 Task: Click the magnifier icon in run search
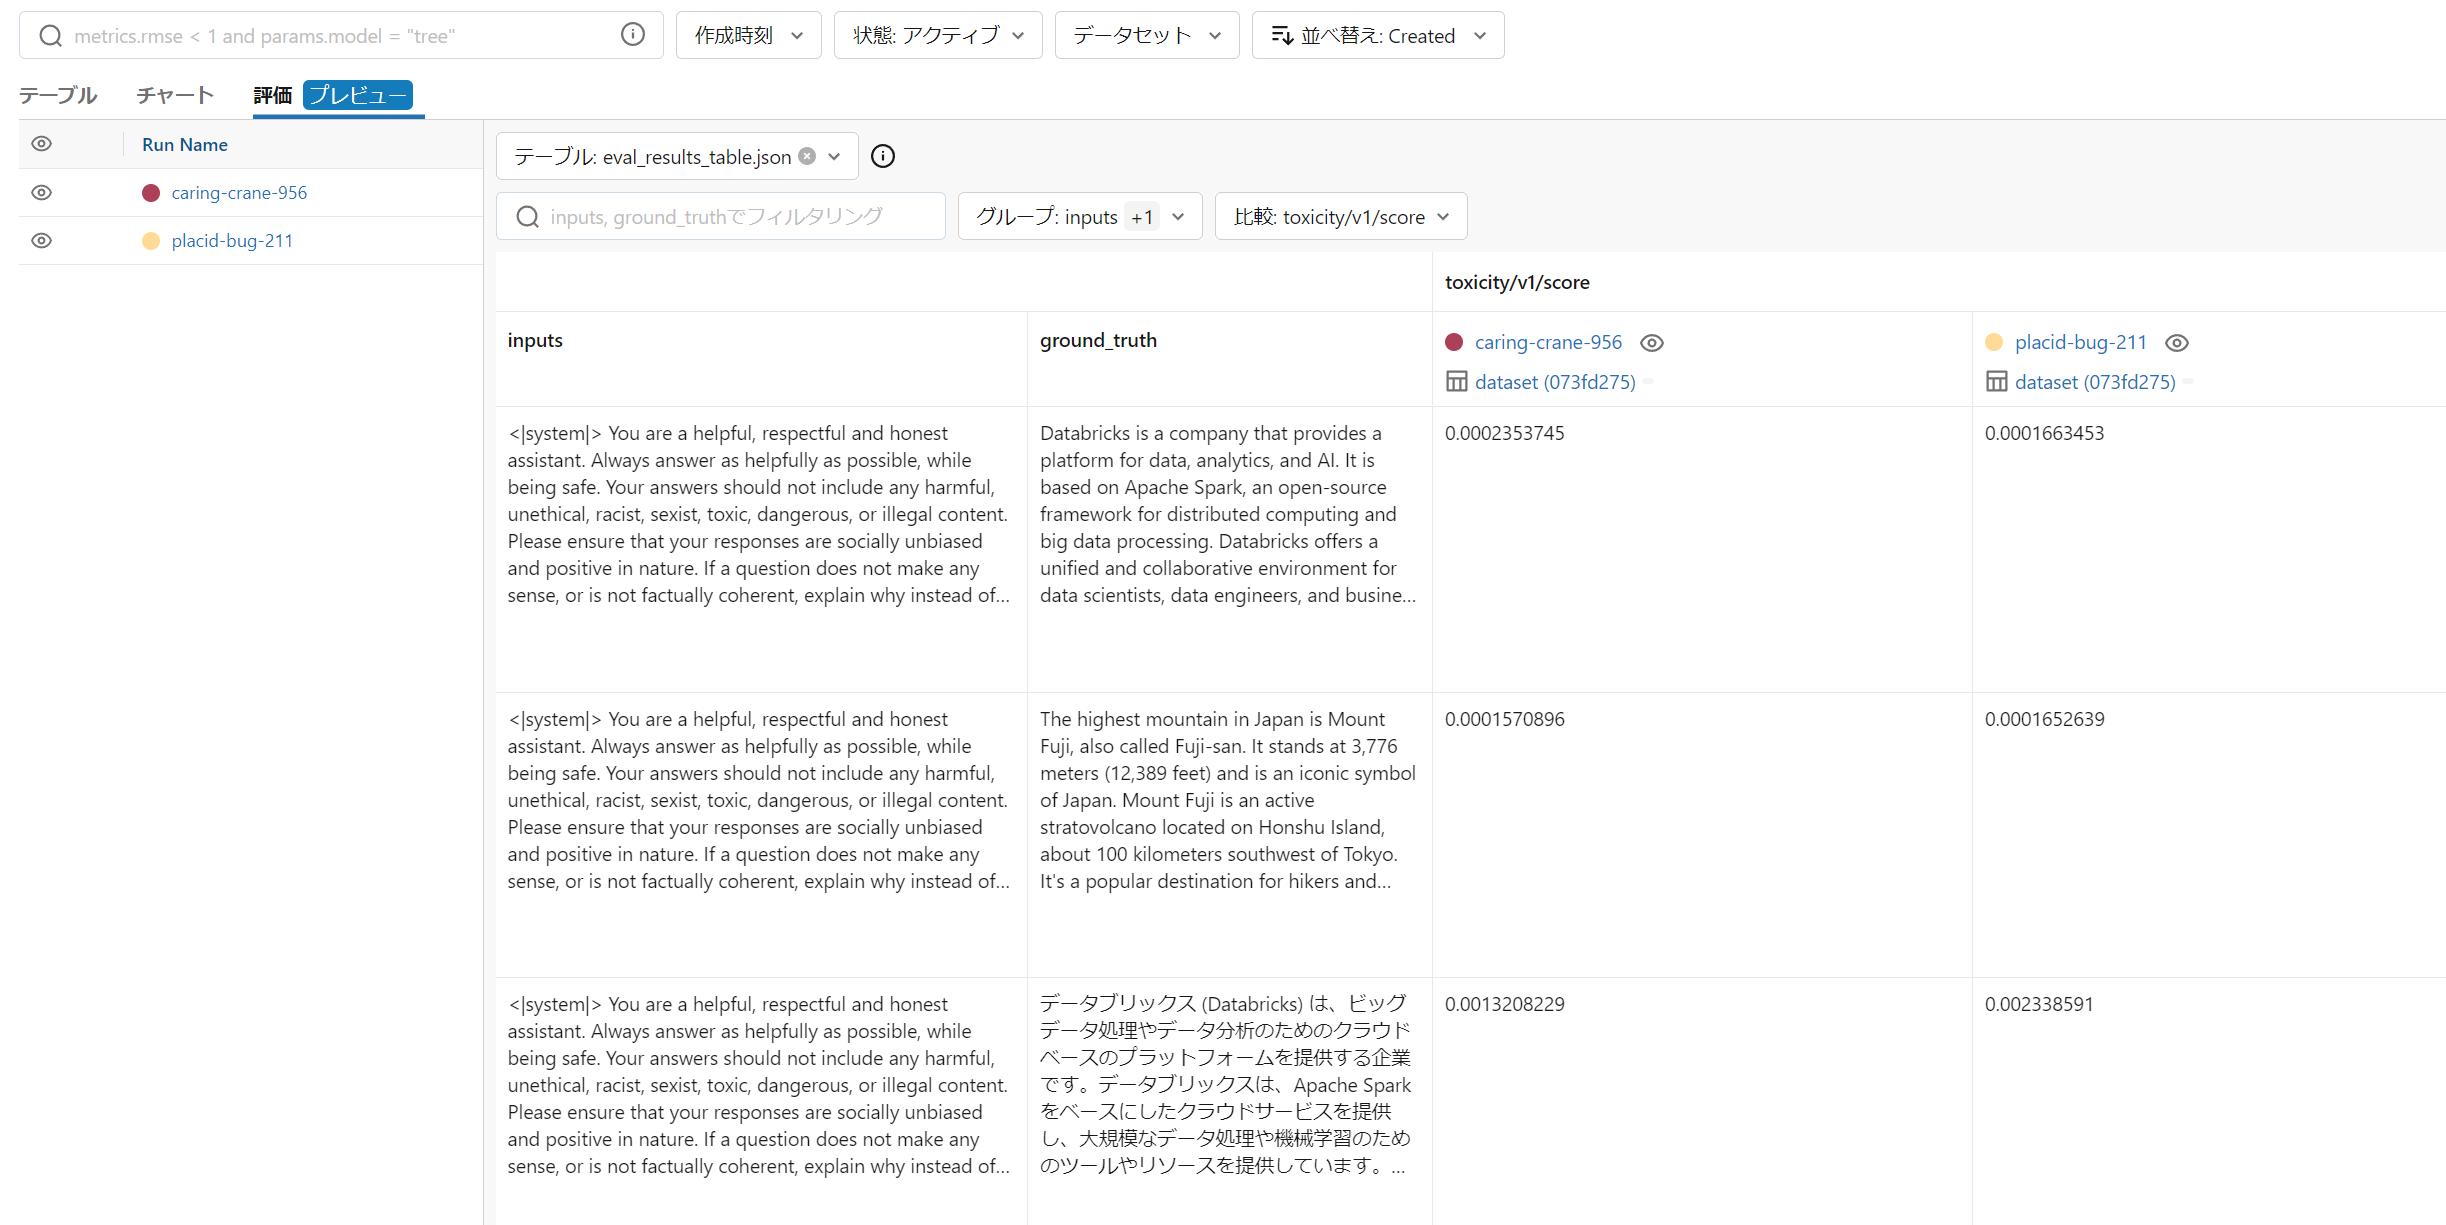pos(50,36)
